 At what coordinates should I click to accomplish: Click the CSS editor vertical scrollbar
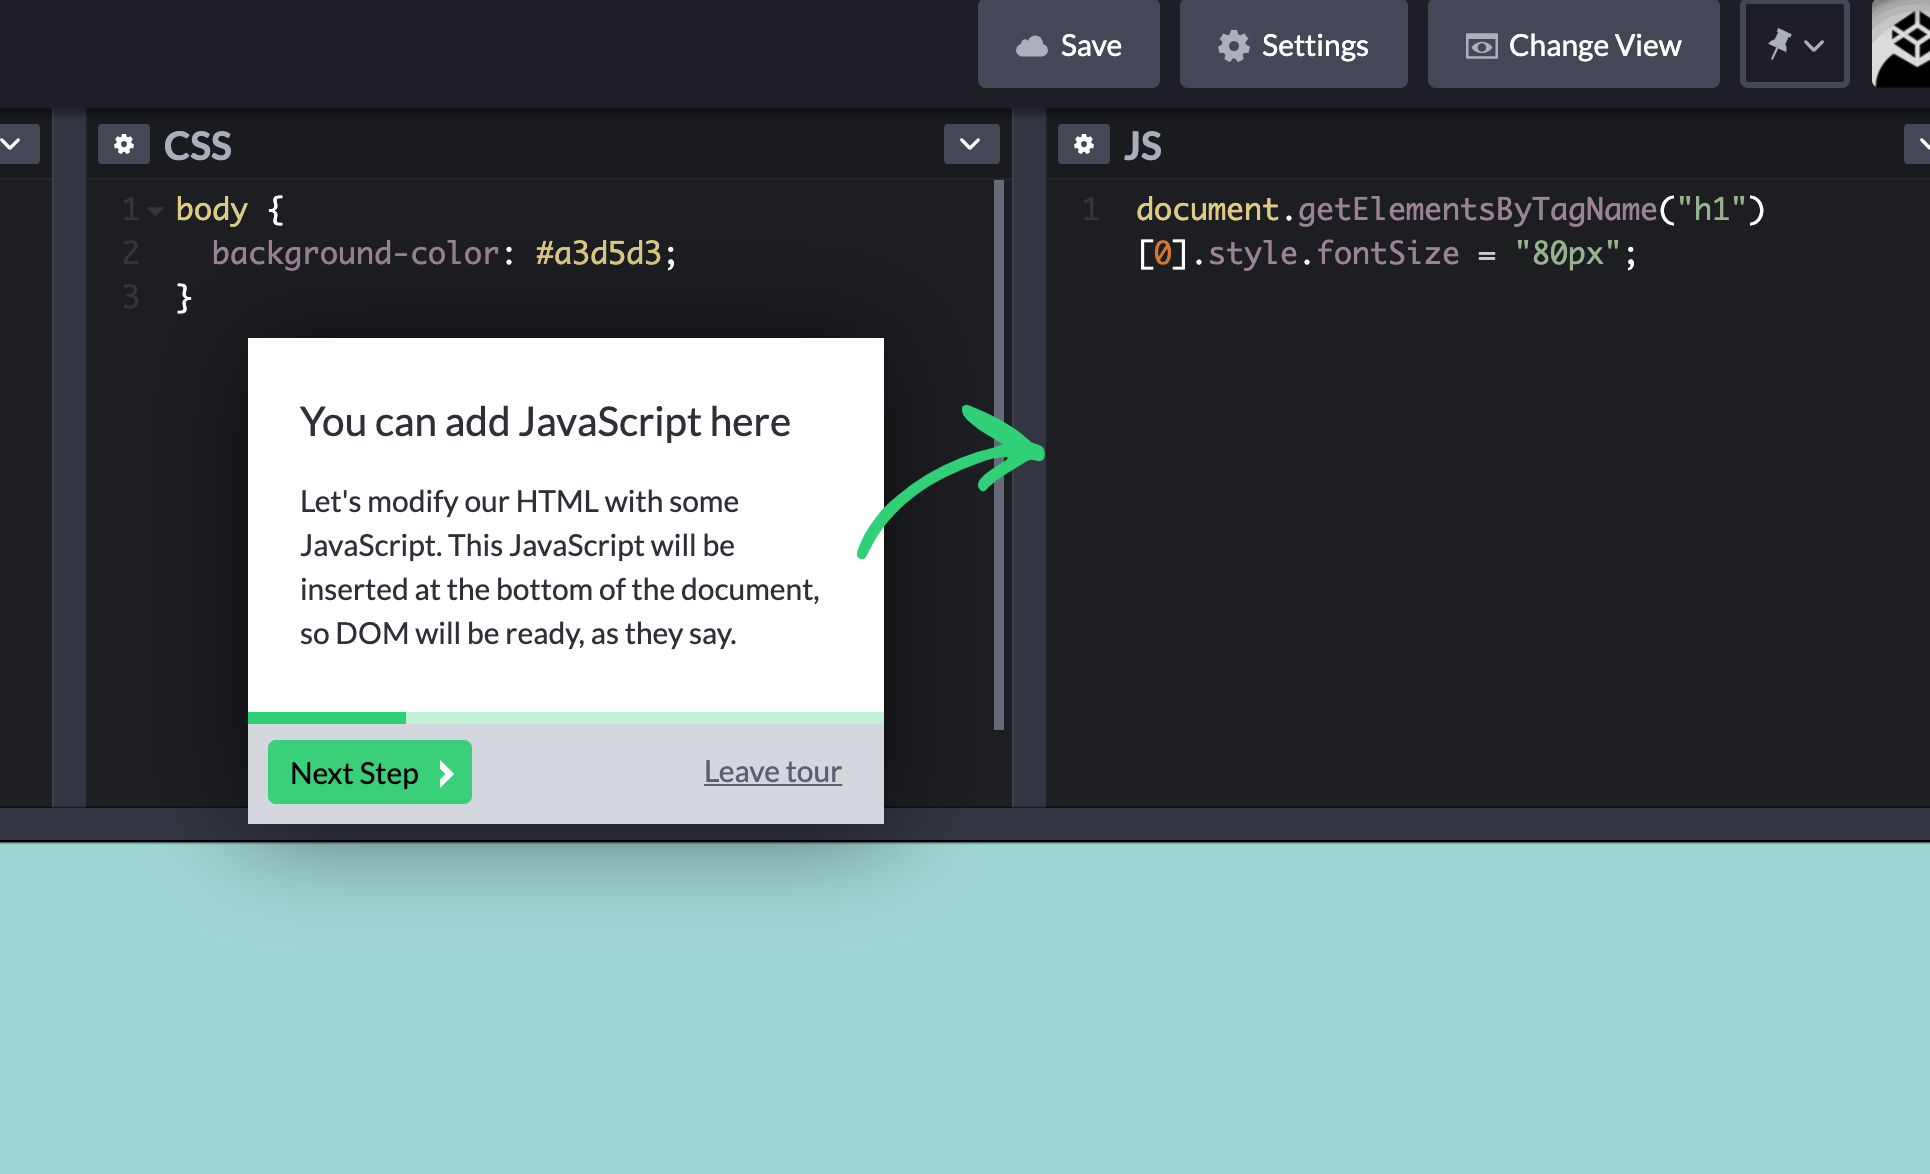click(998, 455)
